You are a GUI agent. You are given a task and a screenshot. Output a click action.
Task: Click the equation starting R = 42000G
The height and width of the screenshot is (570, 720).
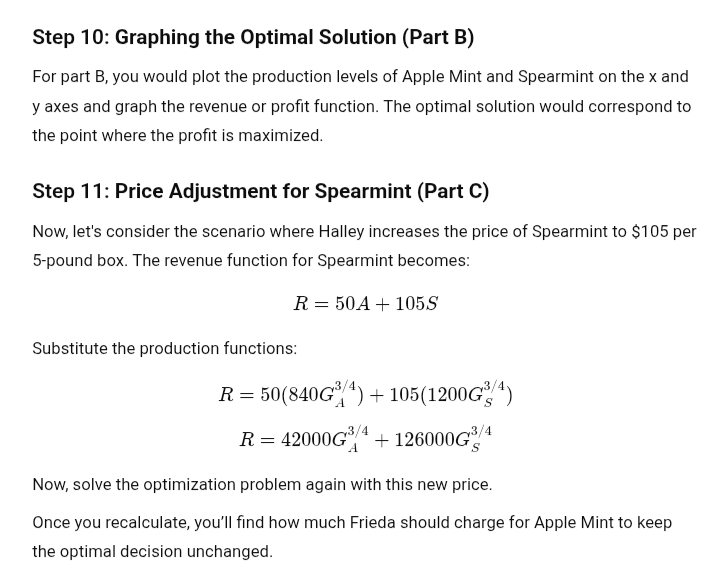[x=366, y=439]
